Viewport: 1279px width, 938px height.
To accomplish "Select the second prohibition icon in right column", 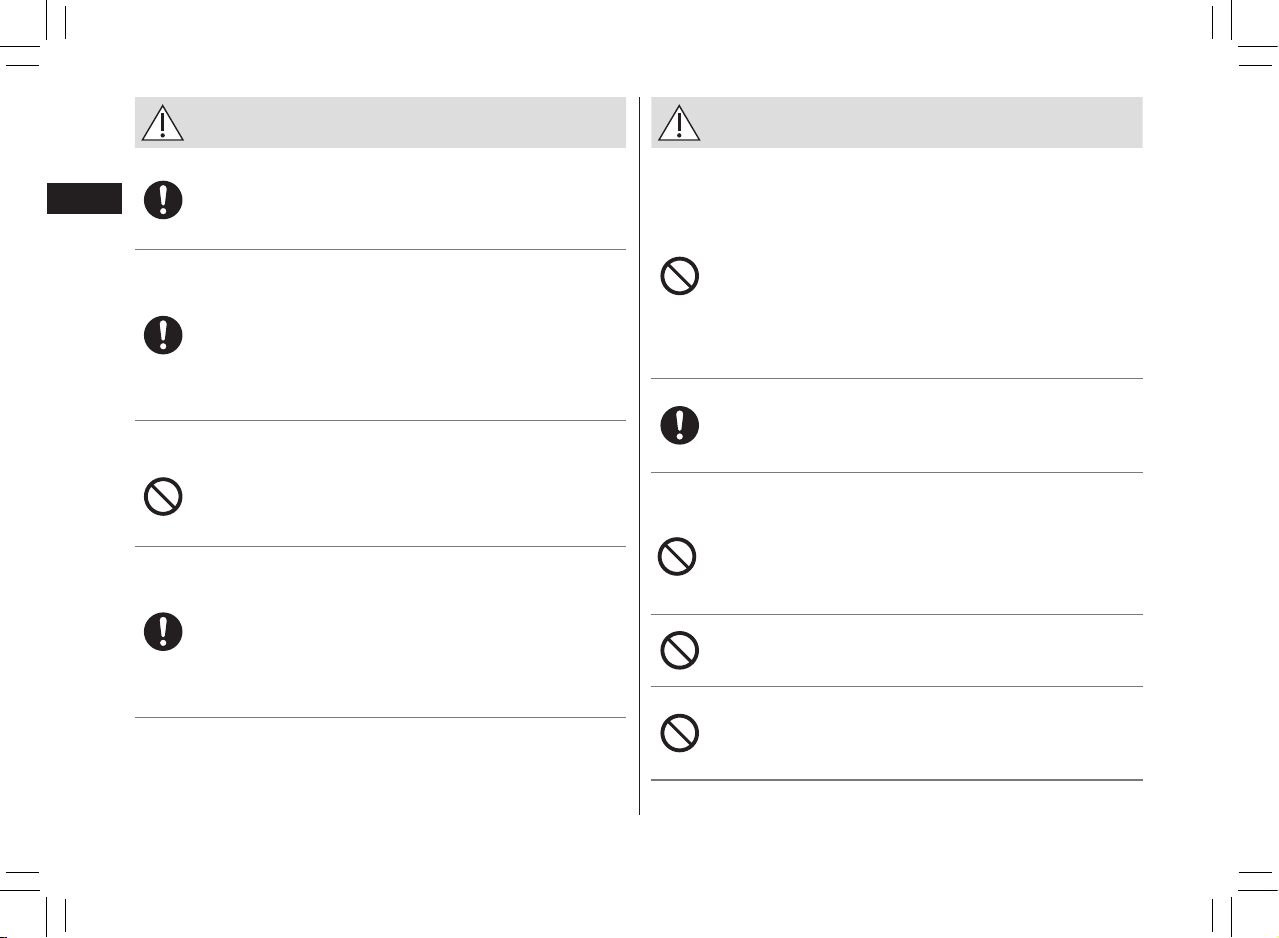I will [677, 557].
